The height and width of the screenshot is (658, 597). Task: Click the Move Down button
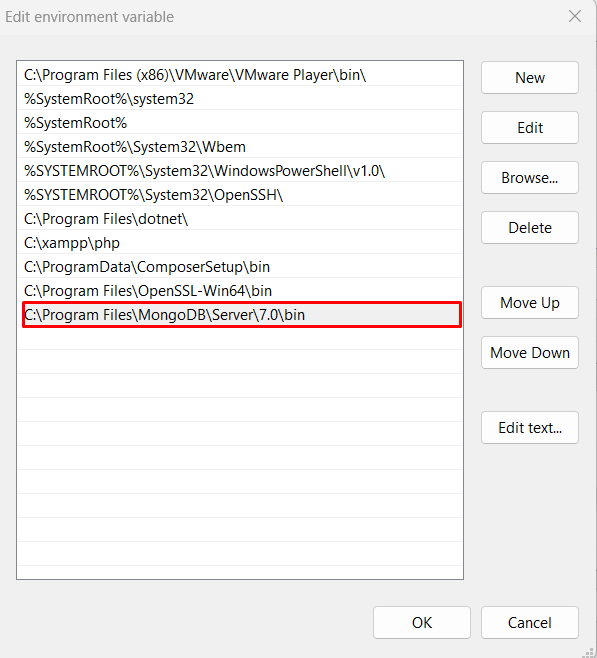(530, 352)
